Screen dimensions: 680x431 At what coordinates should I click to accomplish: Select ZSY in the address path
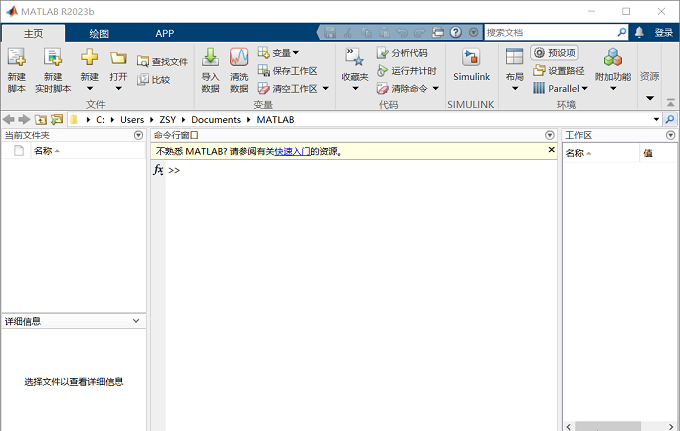pos(167,120)
